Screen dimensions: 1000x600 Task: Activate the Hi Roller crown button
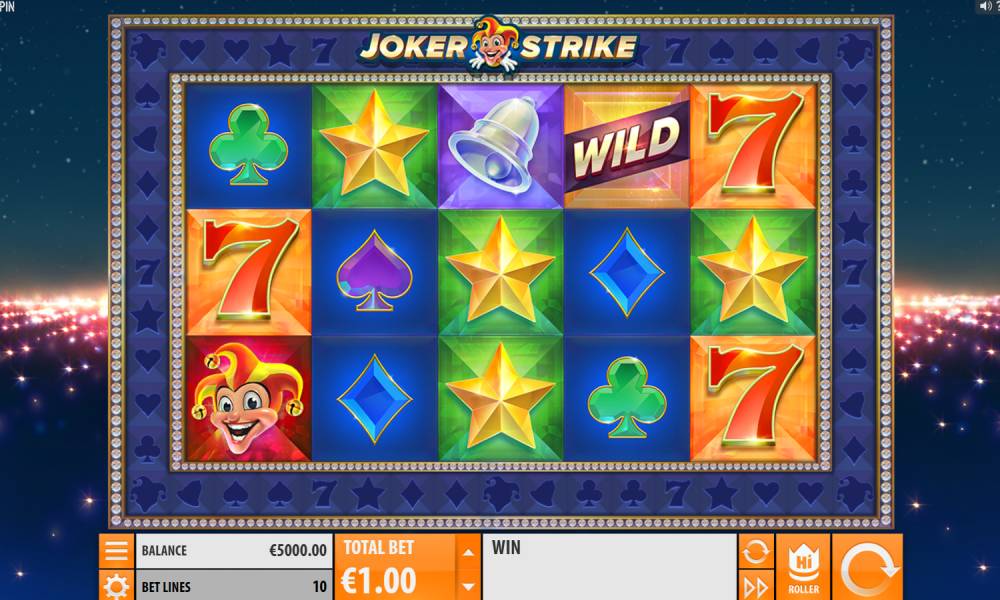[803, 567]
